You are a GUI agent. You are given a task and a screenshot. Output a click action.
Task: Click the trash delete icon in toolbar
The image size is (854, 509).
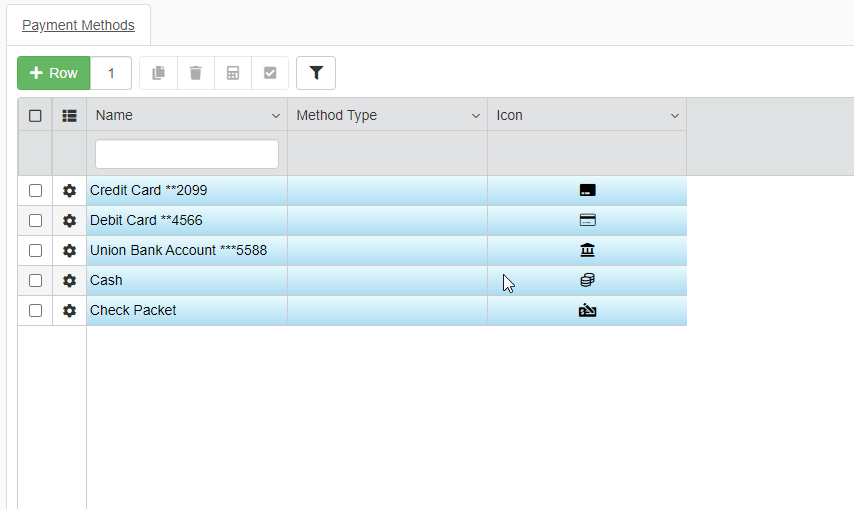click(195, 73)
